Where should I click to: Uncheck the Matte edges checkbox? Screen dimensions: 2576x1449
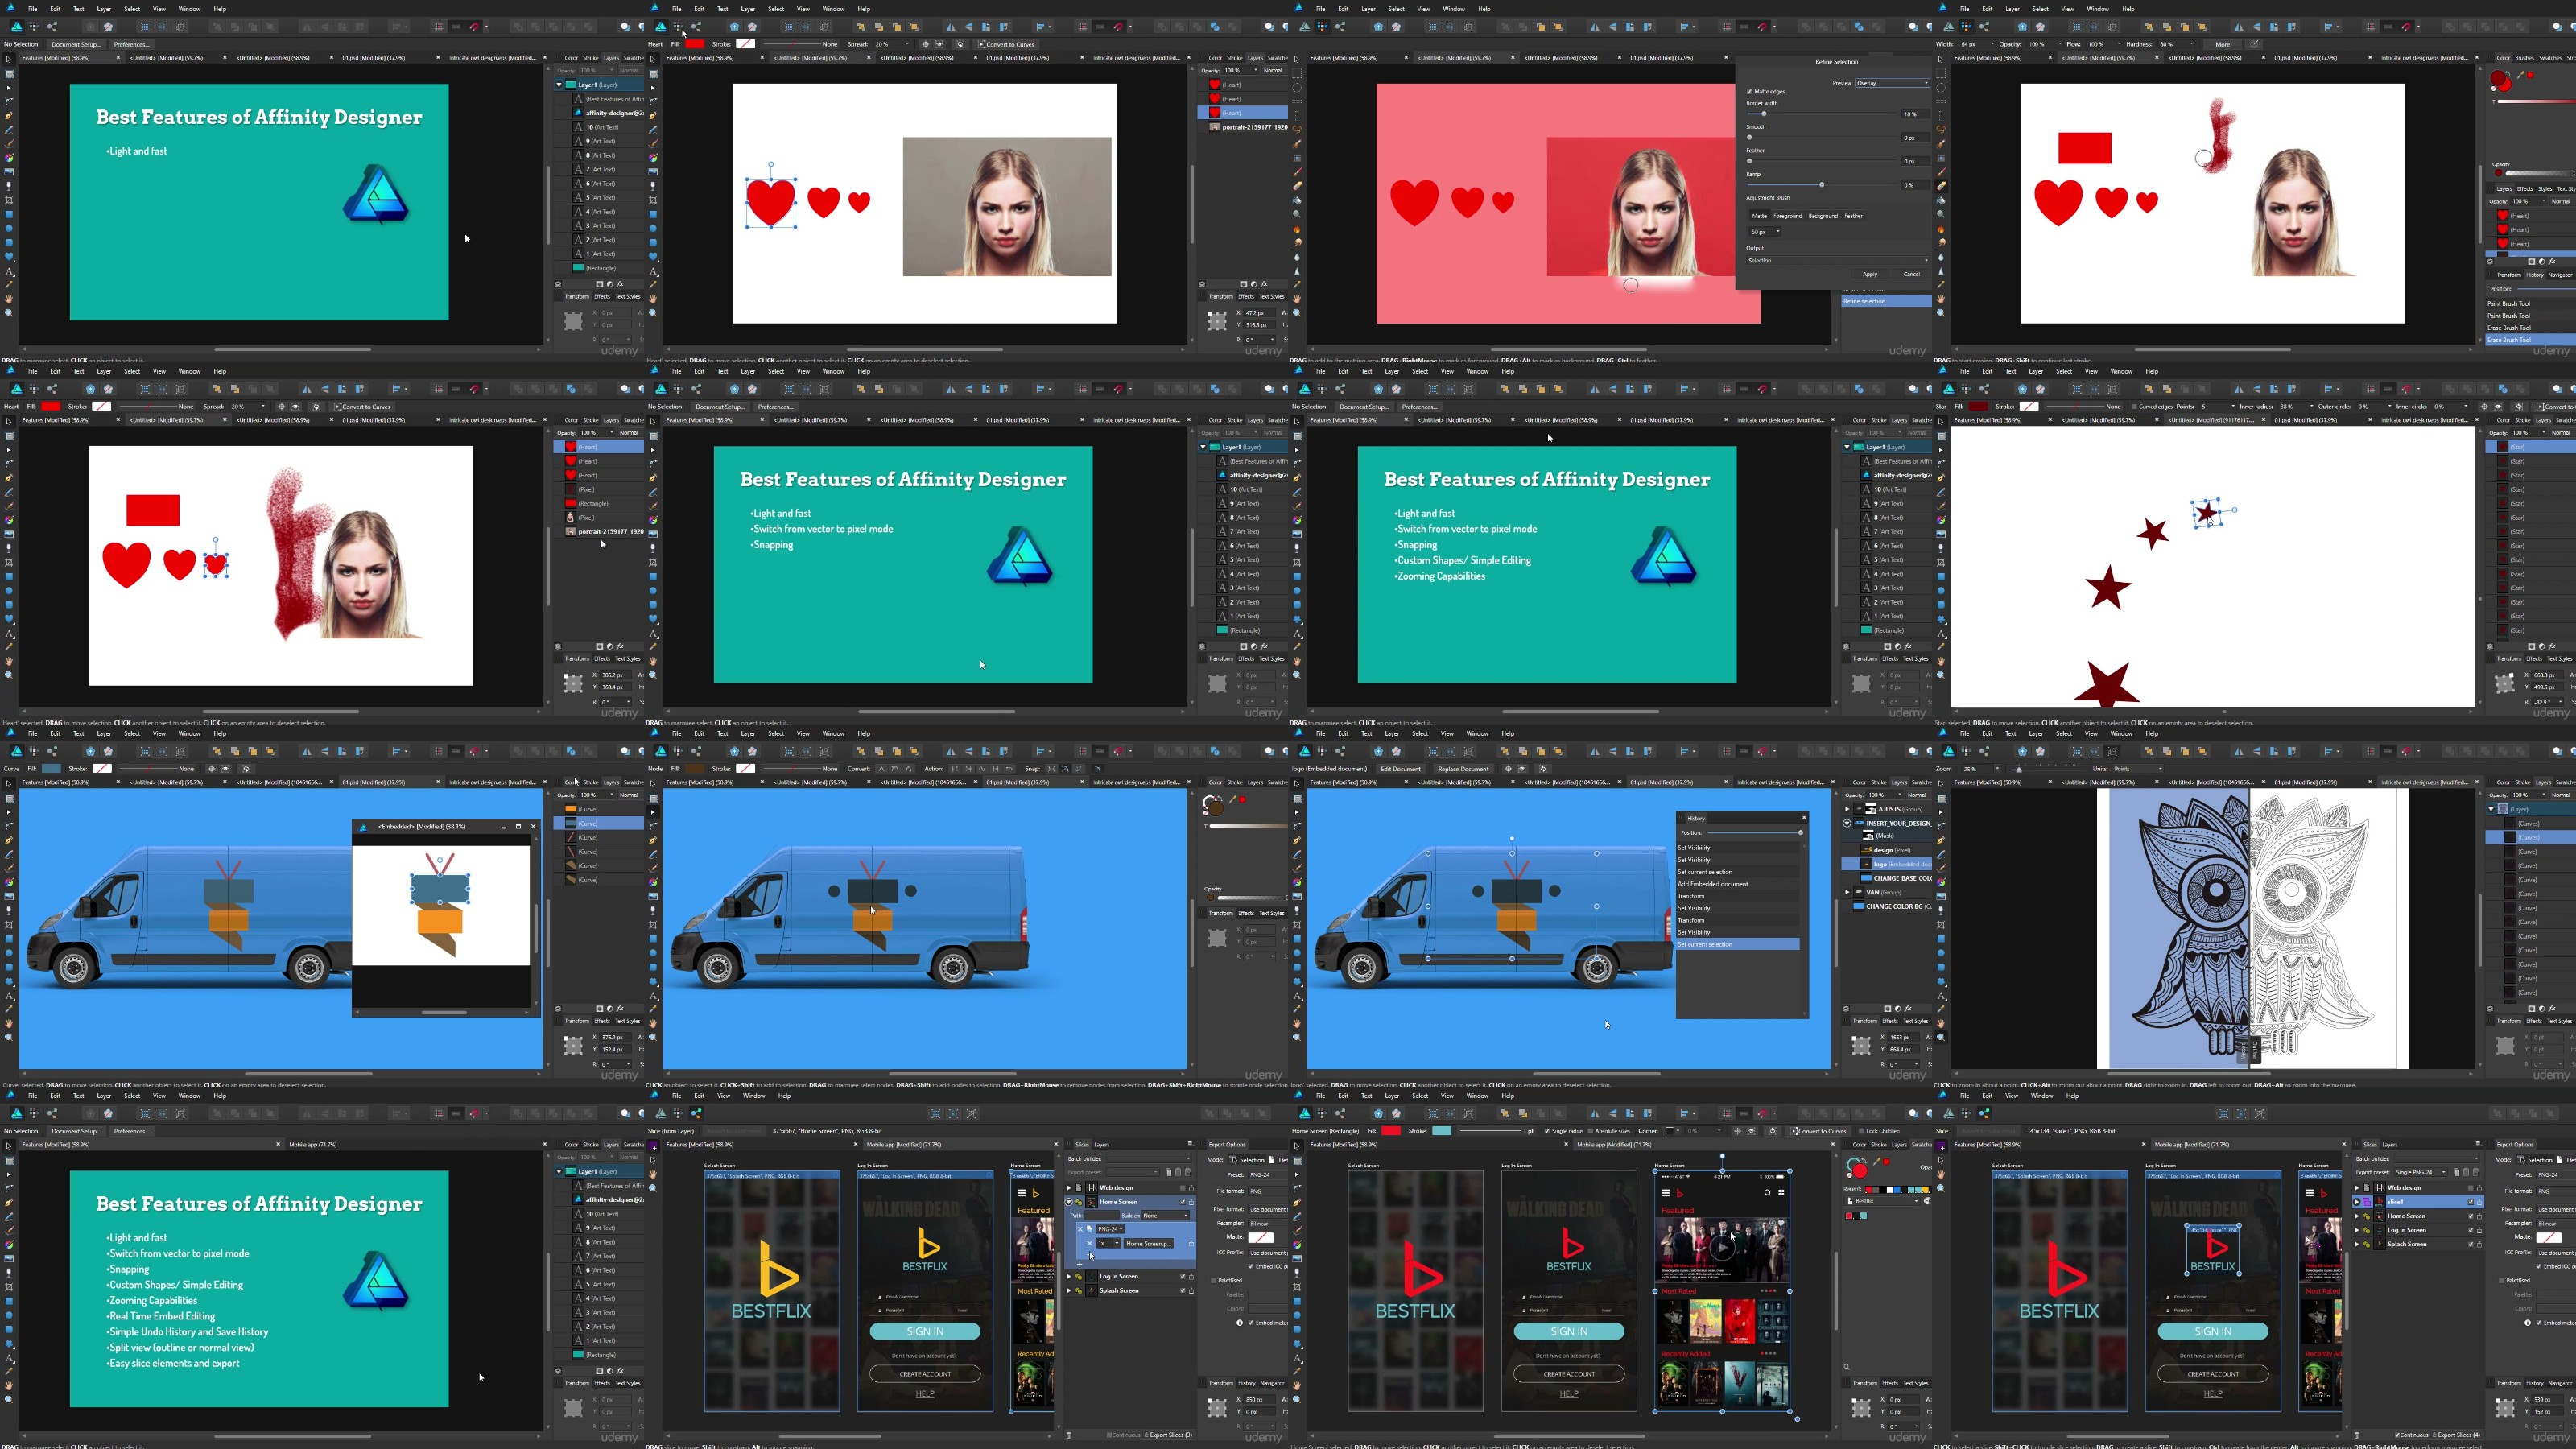[1750, 91]
